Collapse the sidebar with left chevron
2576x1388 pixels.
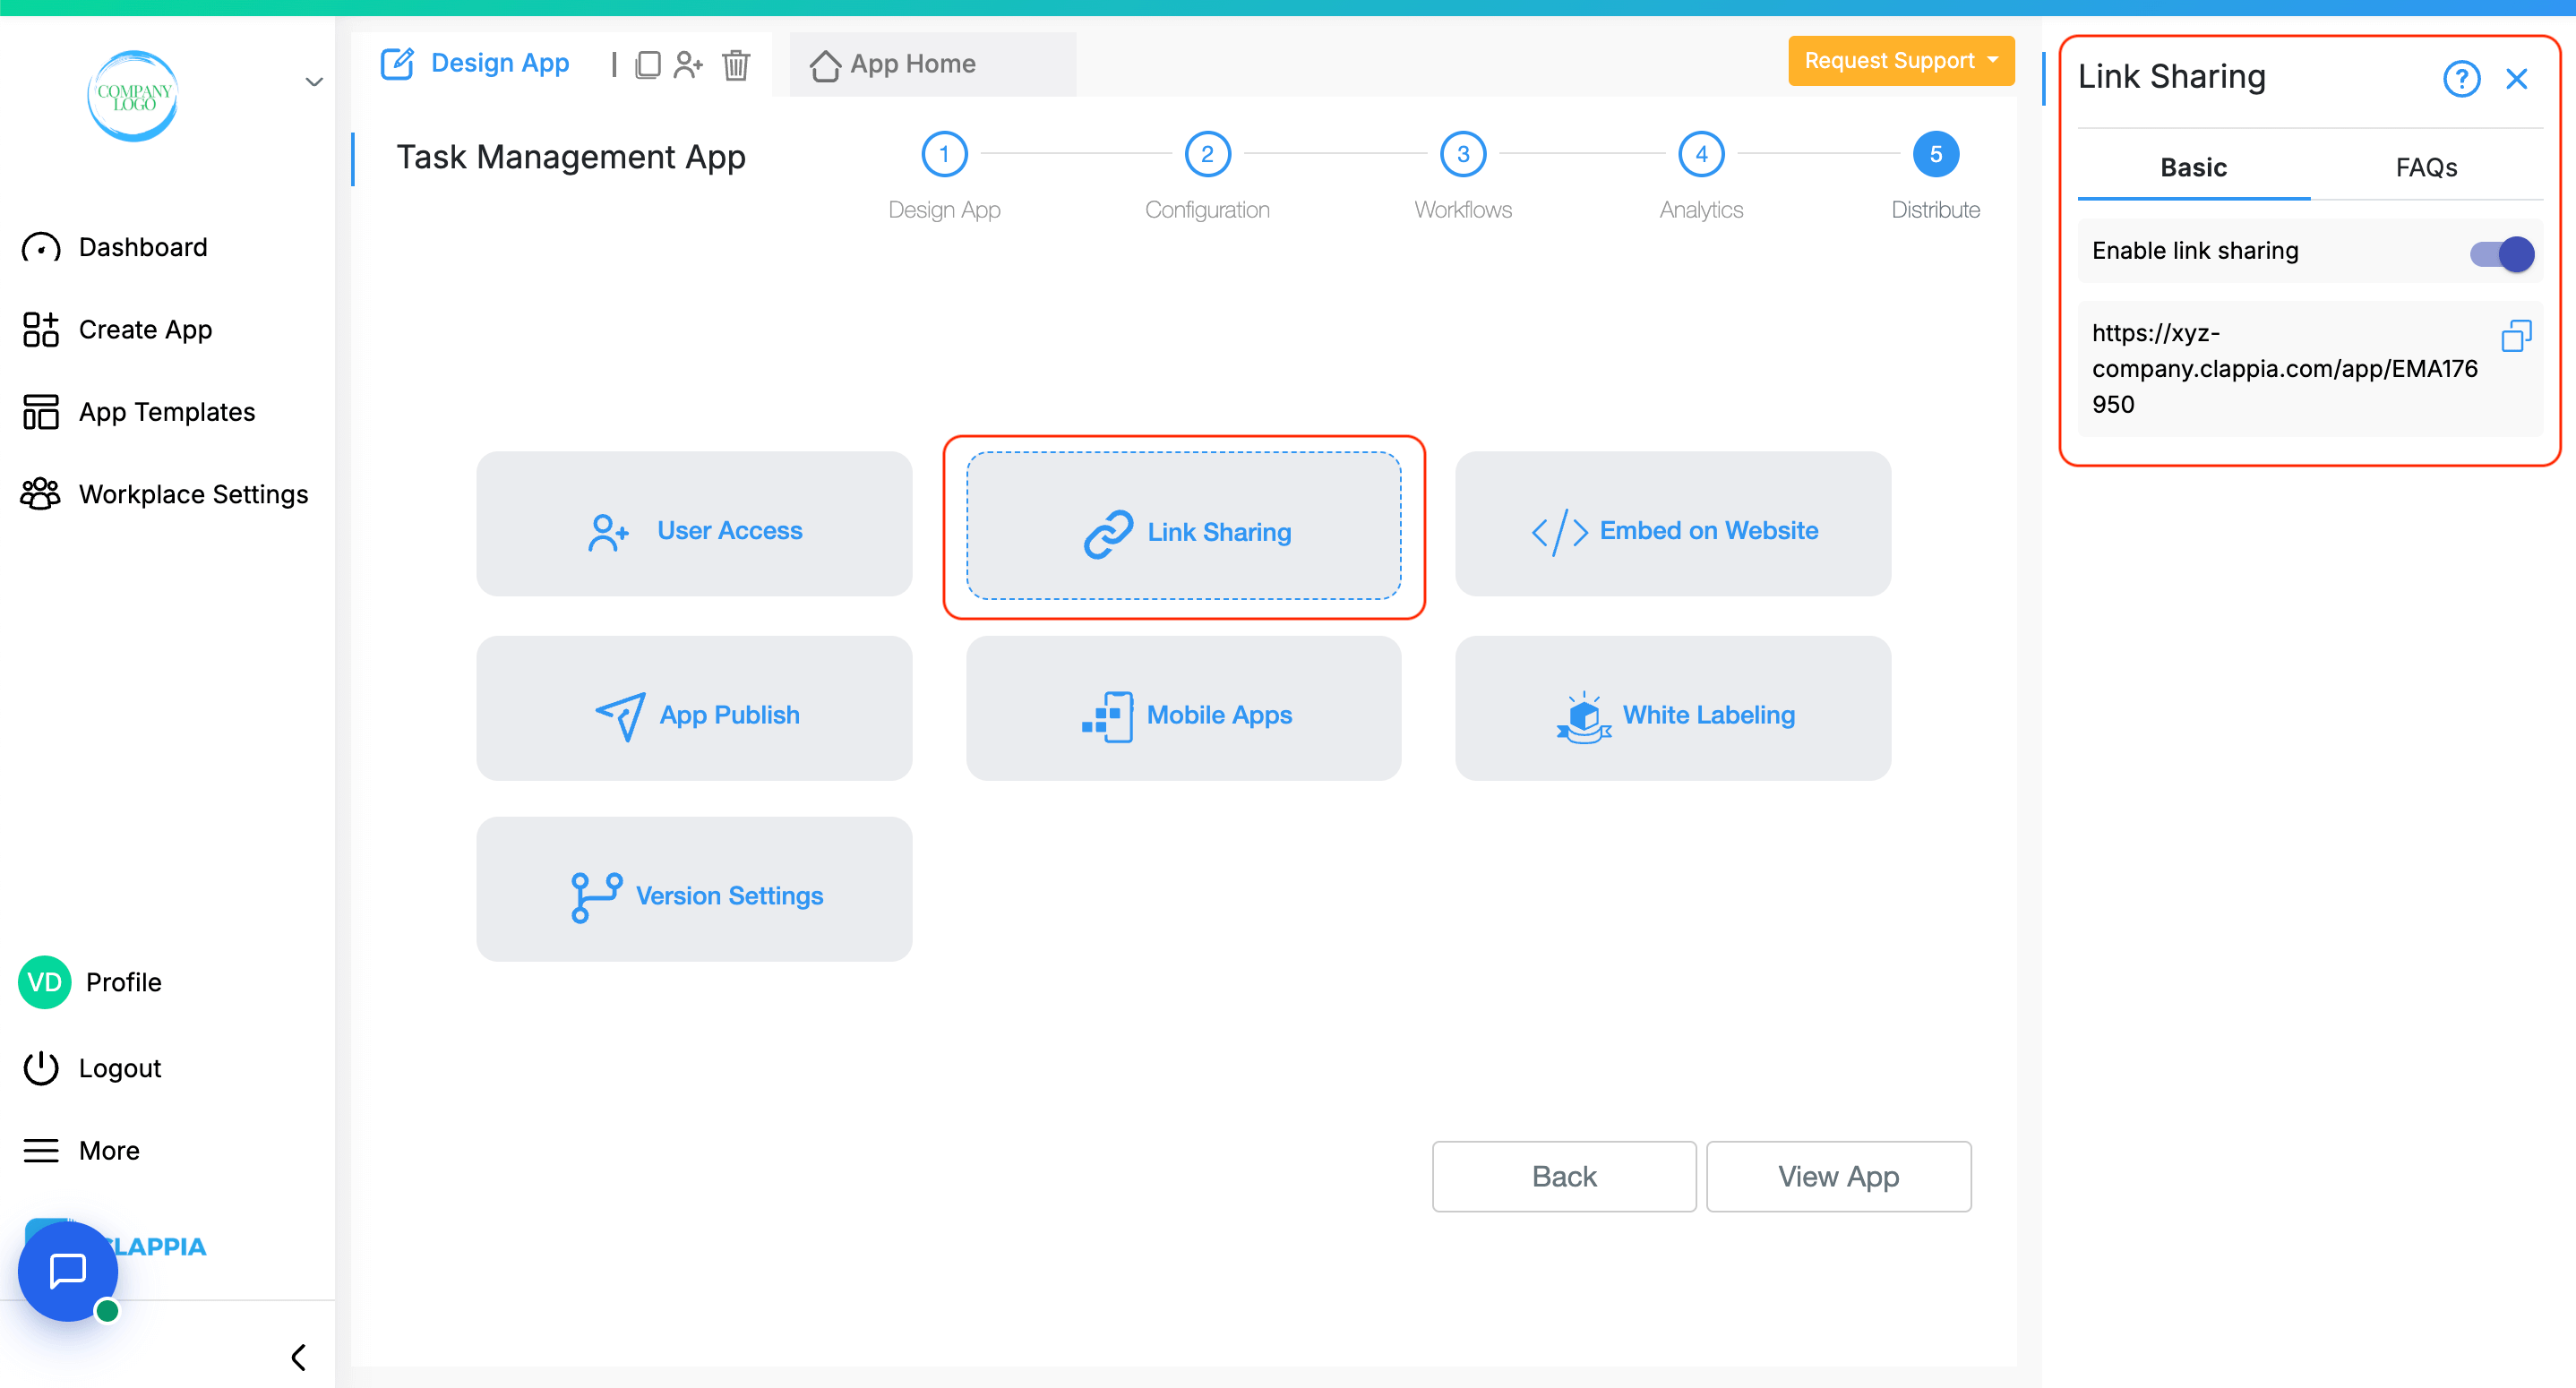tap(298, 1357)
